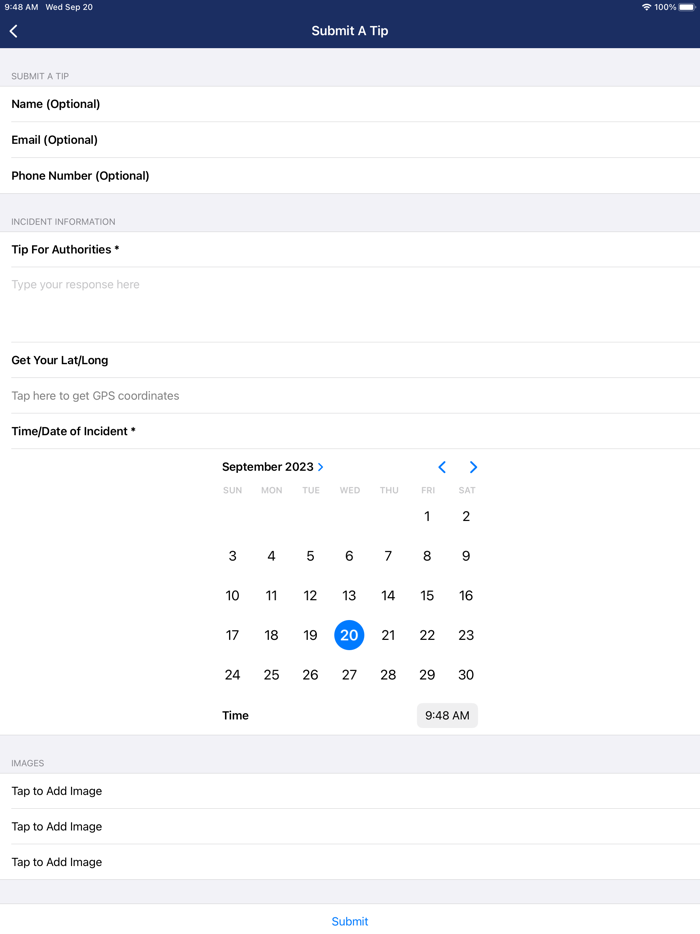Select September 3 on the calendar
This screenshot has width=700, height=934.
232,556
